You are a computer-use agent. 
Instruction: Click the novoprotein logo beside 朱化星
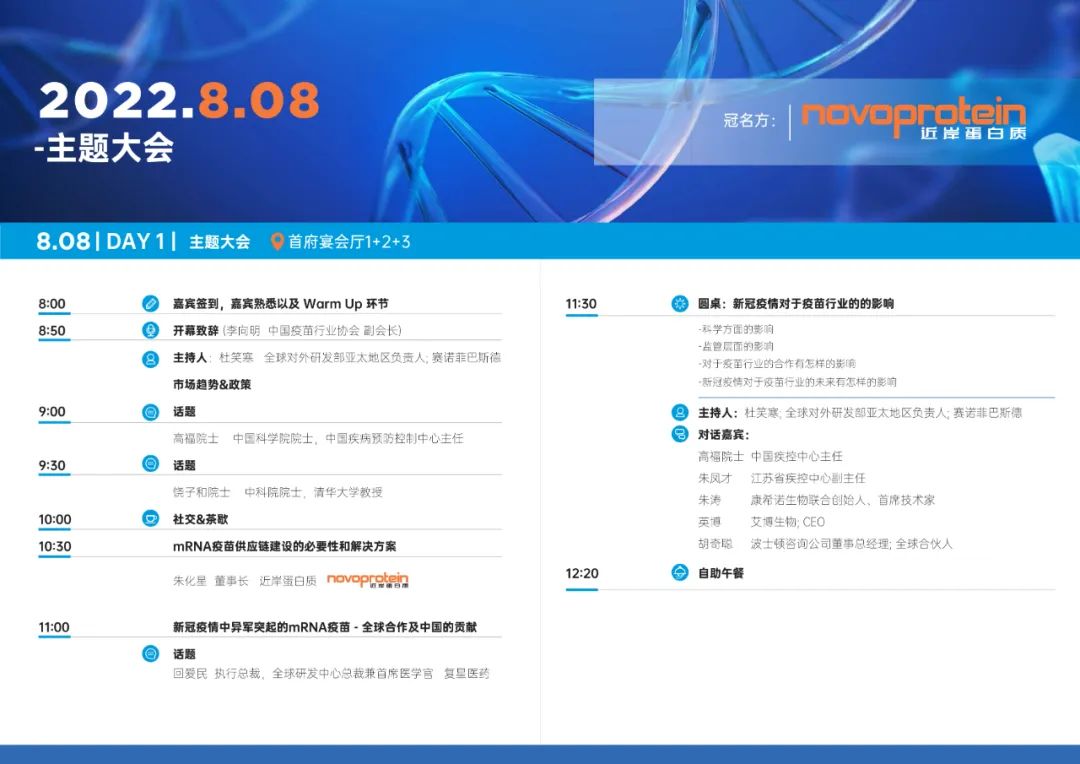(371, 578)
